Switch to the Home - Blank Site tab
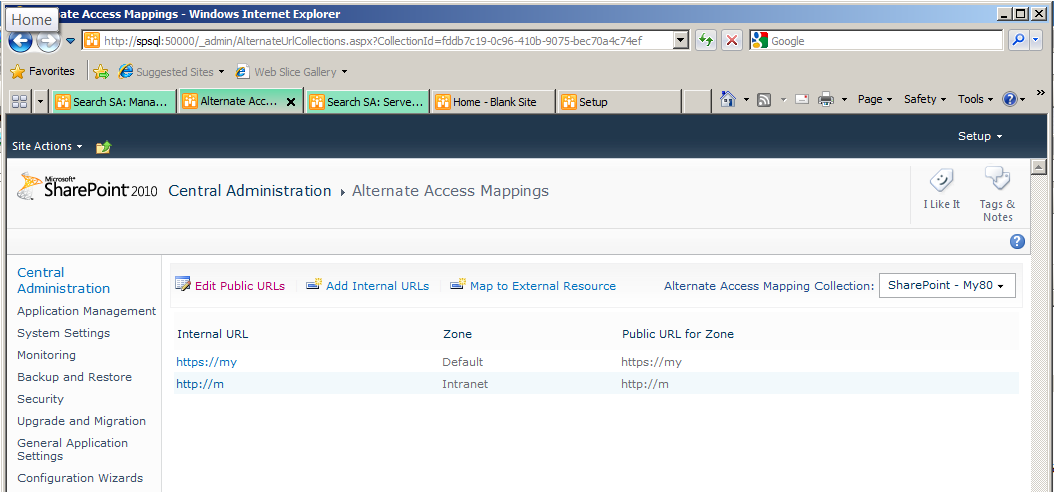1054x492 pixels. coord(494,102)
